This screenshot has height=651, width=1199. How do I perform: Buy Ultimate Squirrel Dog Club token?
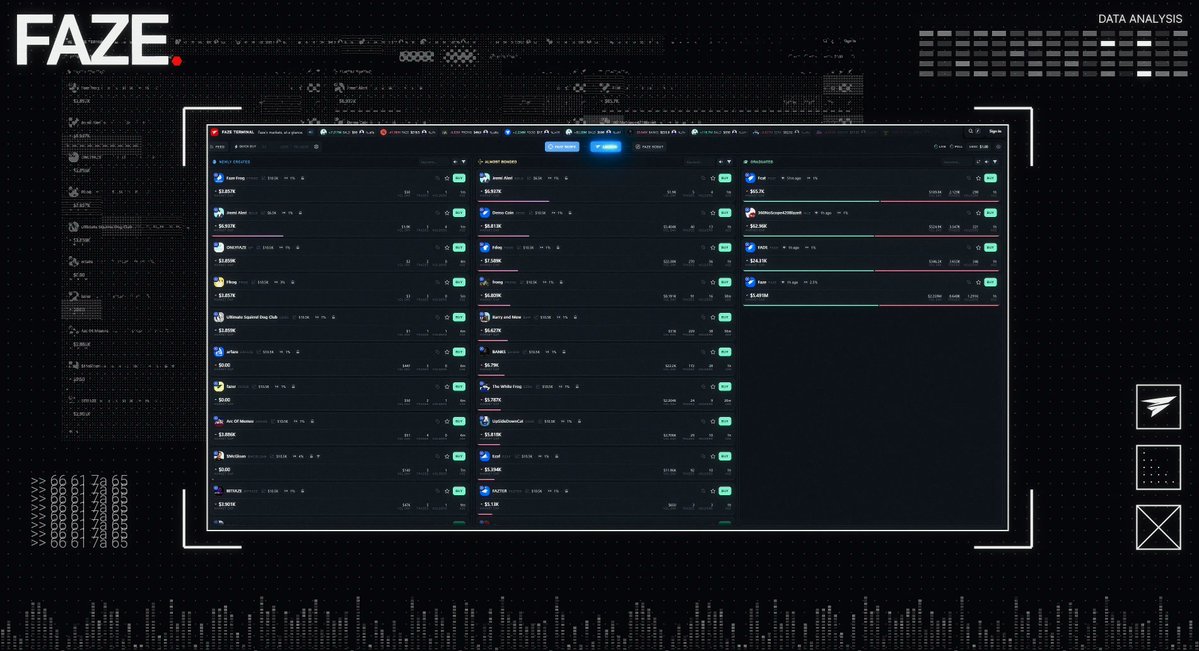tap(459, 317)
